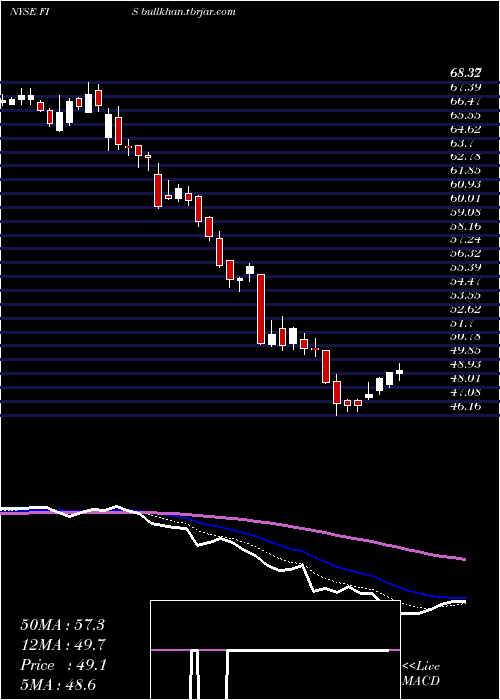Click the 58.16 price label

tap(465, 226)
